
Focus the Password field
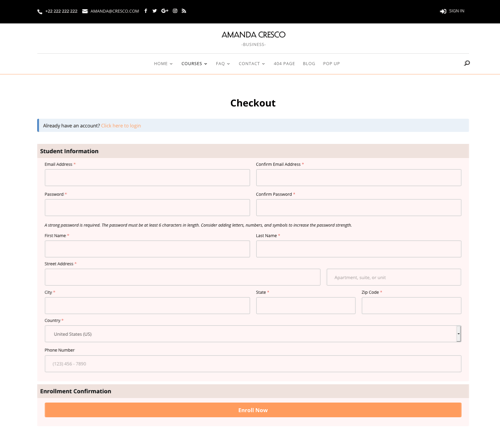(x=147, y=207)
